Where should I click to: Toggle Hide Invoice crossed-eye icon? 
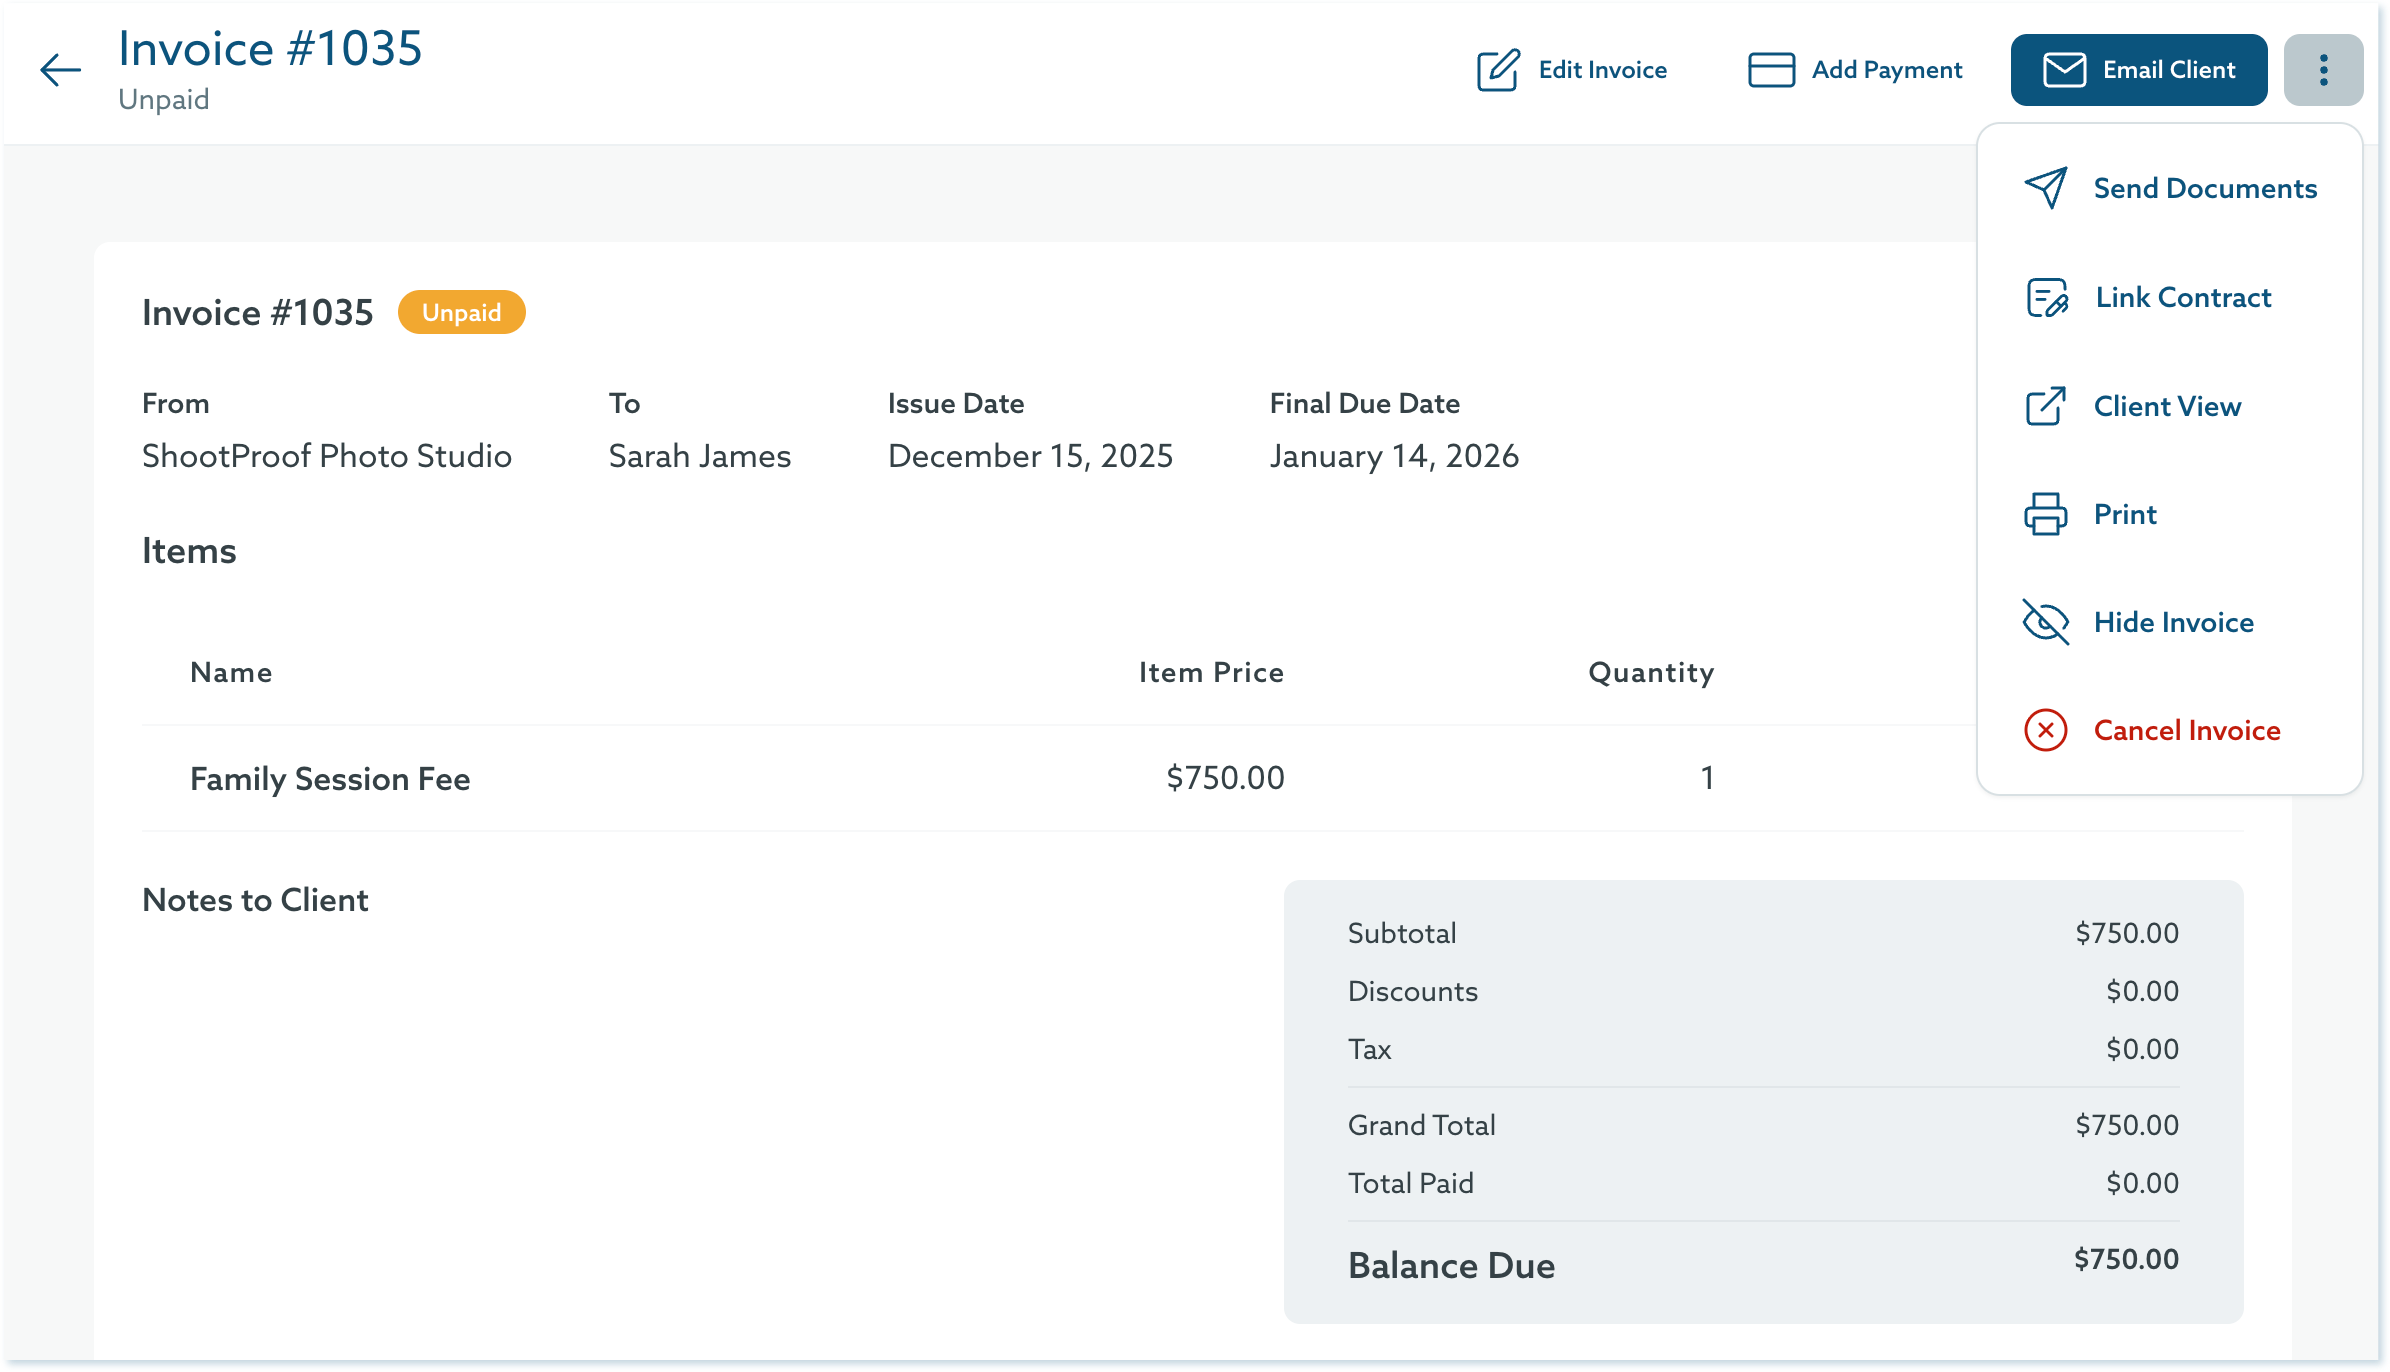click(x=2046, y=622)
